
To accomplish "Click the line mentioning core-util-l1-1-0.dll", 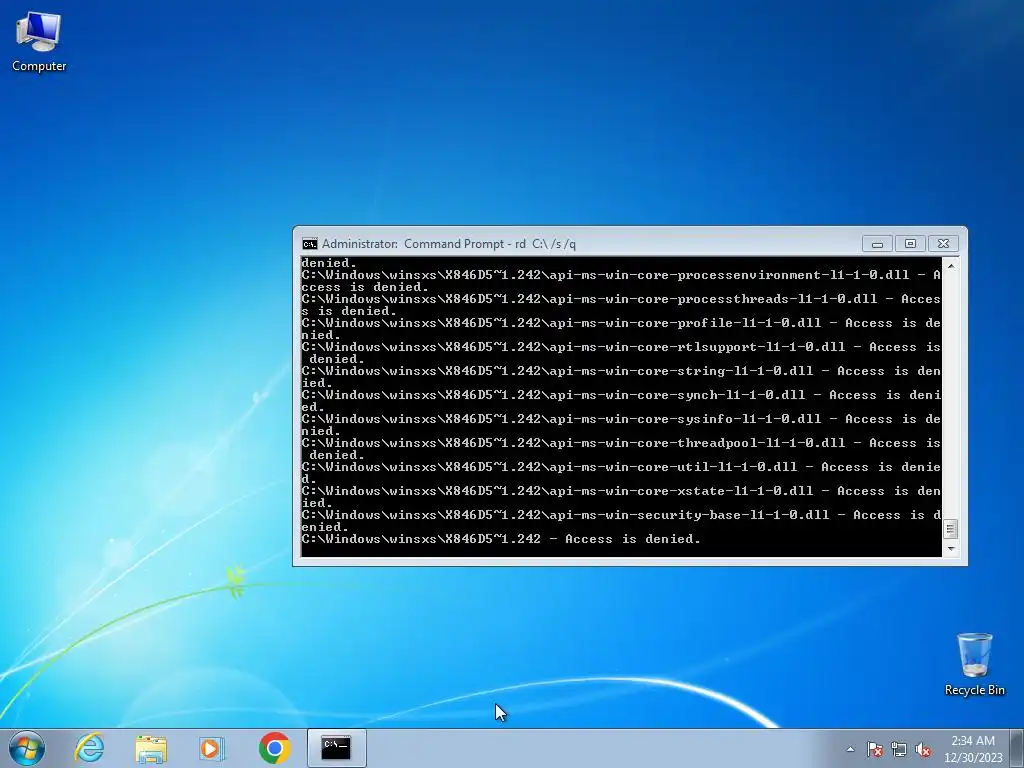I will 621,473.
